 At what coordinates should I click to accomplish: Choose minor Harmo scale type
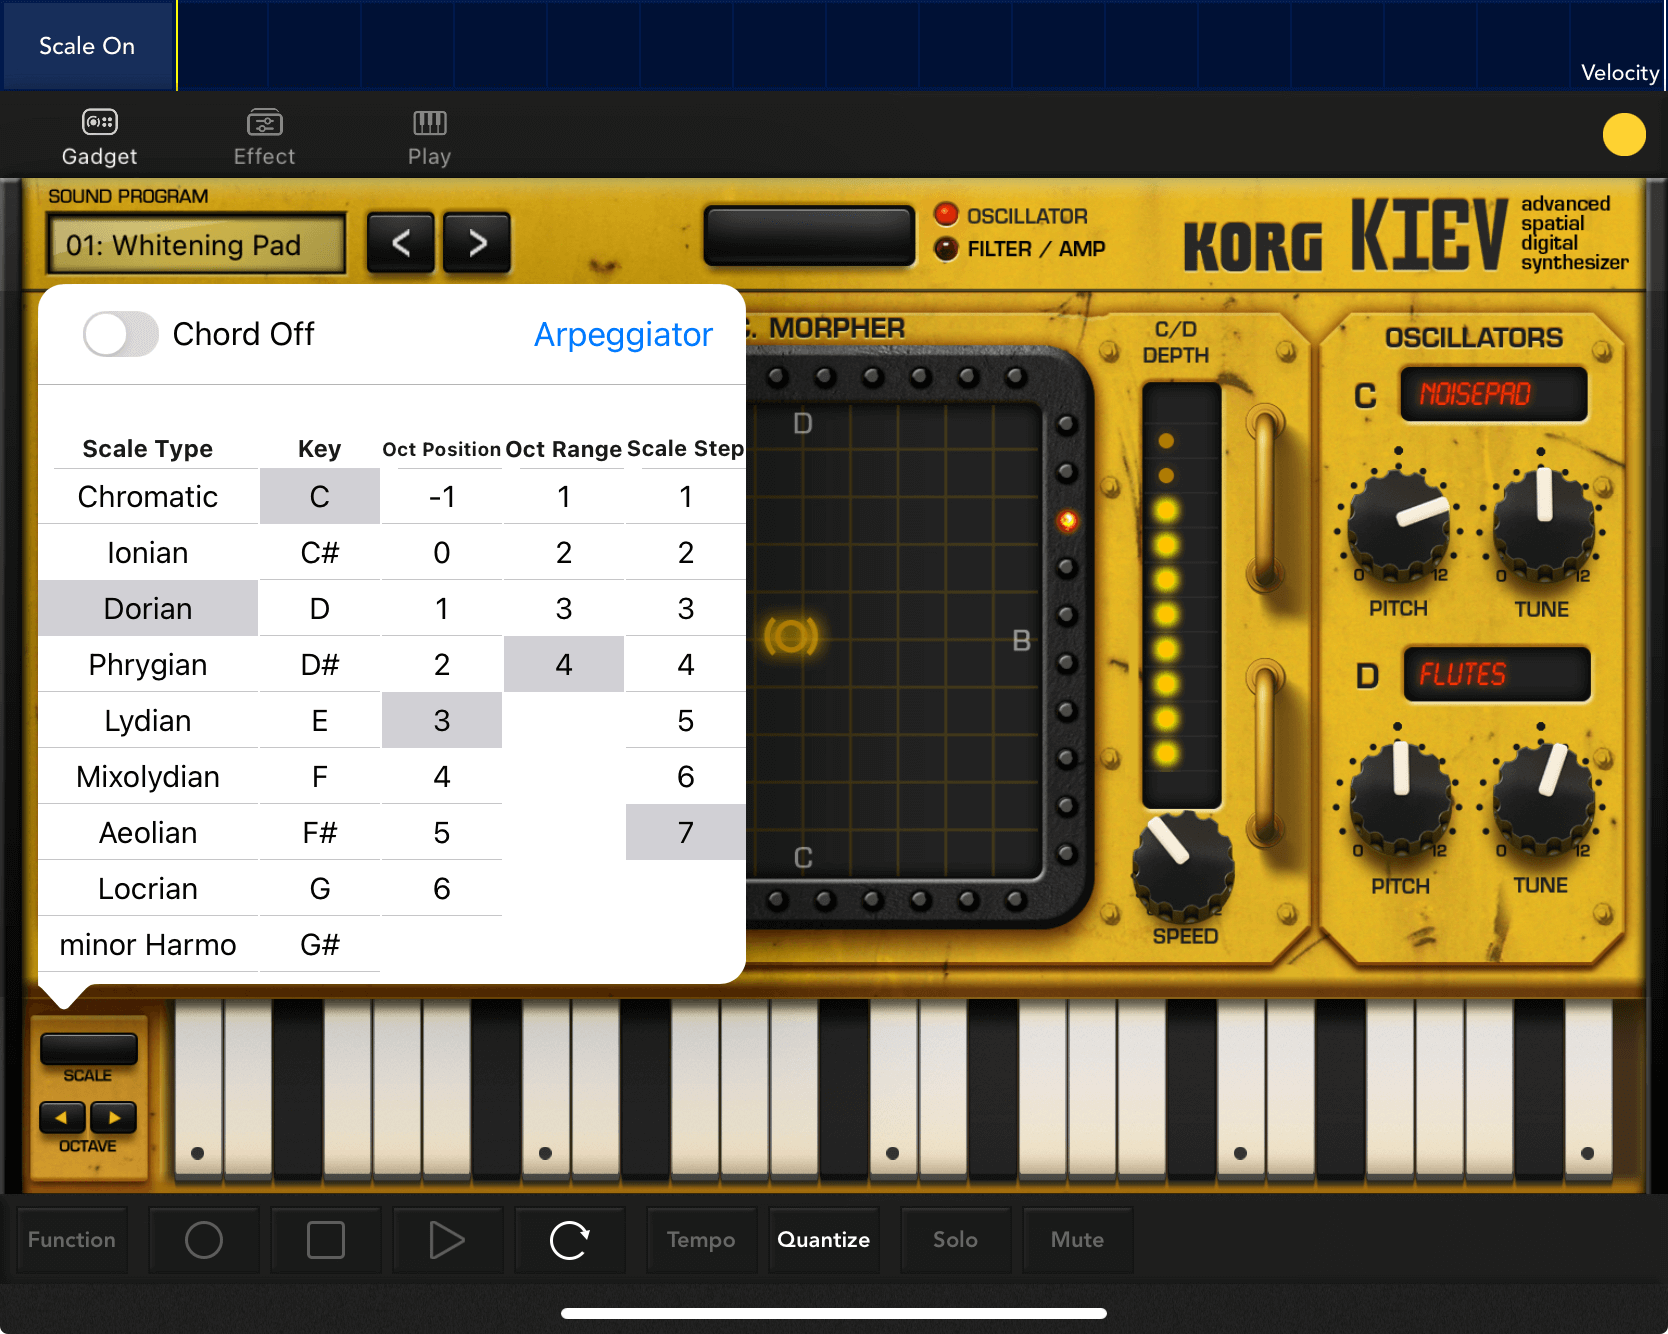[148, 945]
